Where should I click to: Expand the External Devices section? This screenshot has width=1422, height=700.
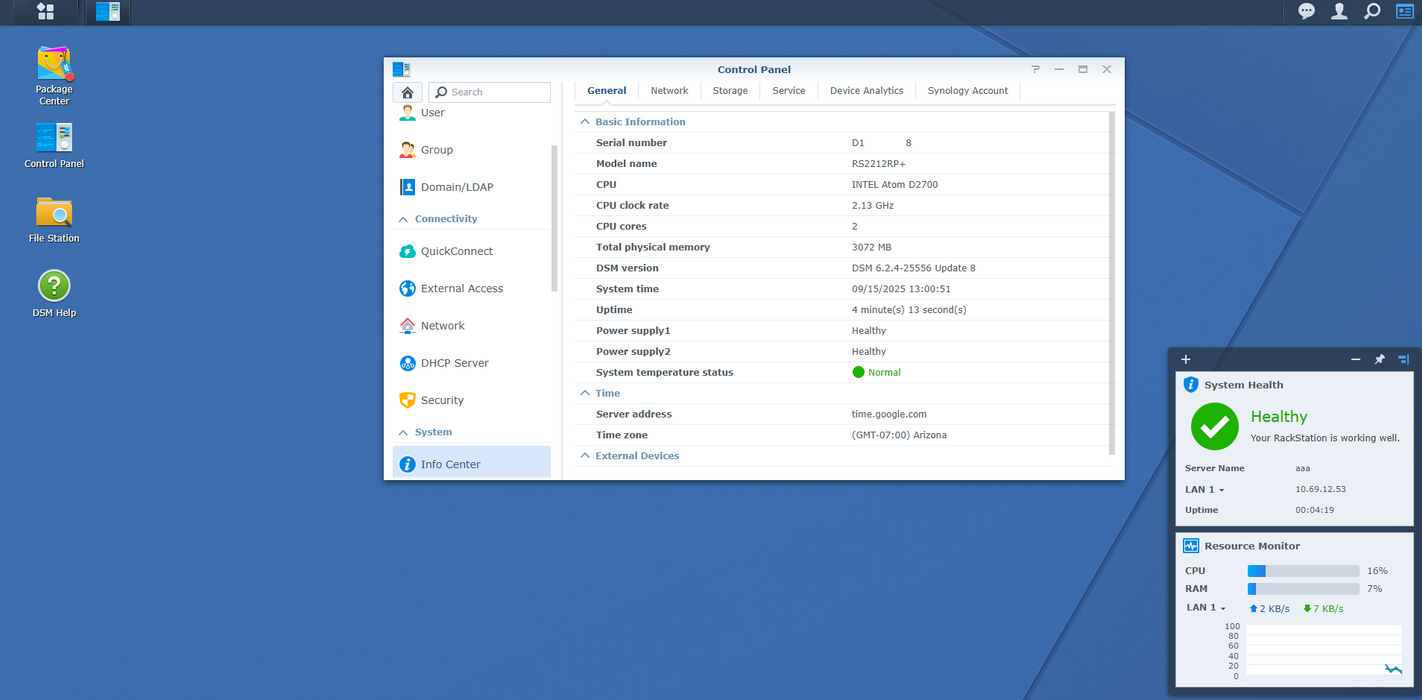tap(586, 456)
